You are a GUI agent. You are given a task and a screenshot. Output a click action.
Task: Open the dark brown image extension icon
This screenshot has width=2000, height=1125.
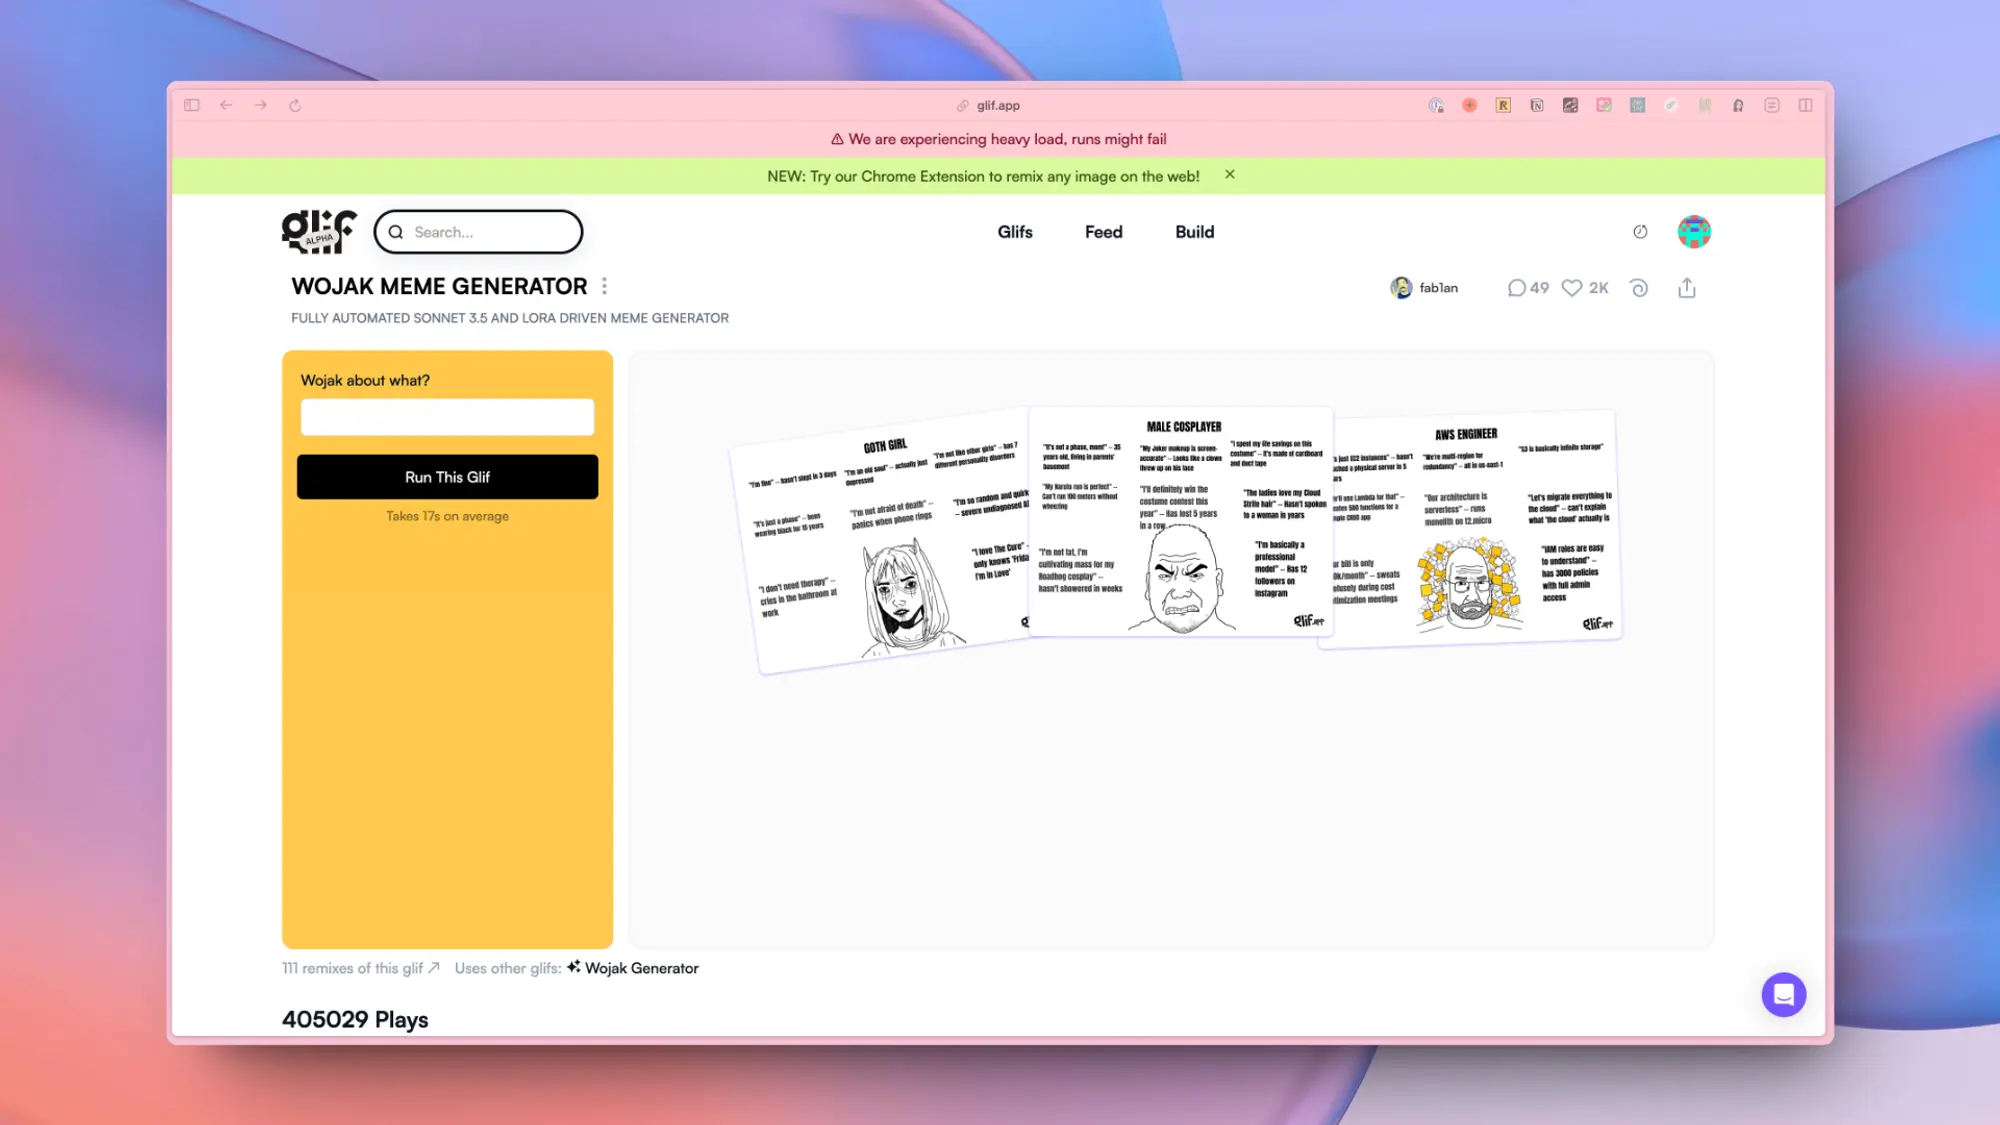click(x=1570, y=105)
